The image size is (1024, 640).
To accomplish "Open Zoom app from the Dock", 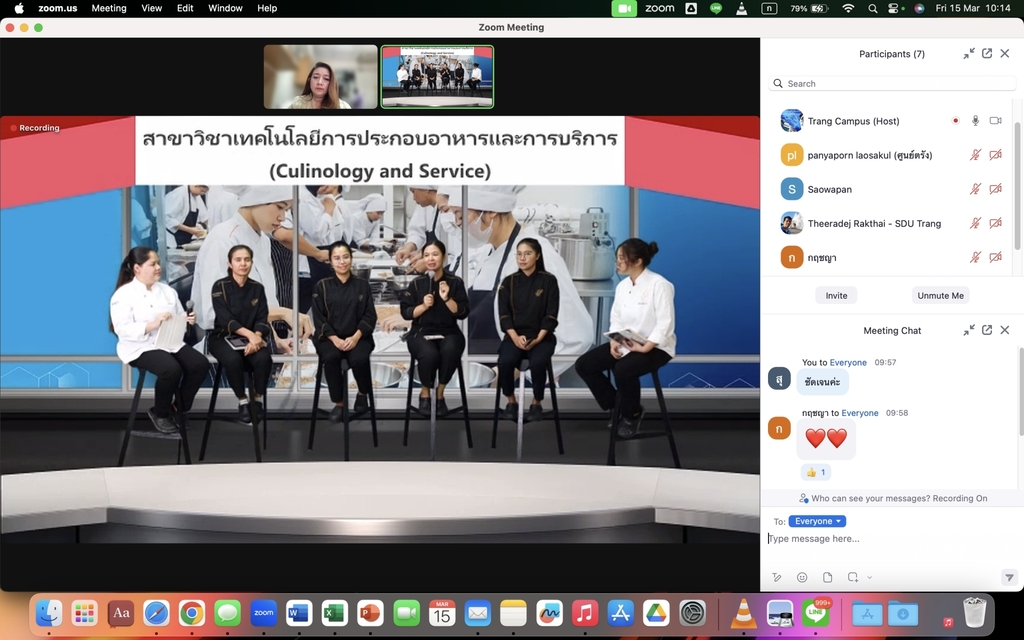I will click(263, 612).
